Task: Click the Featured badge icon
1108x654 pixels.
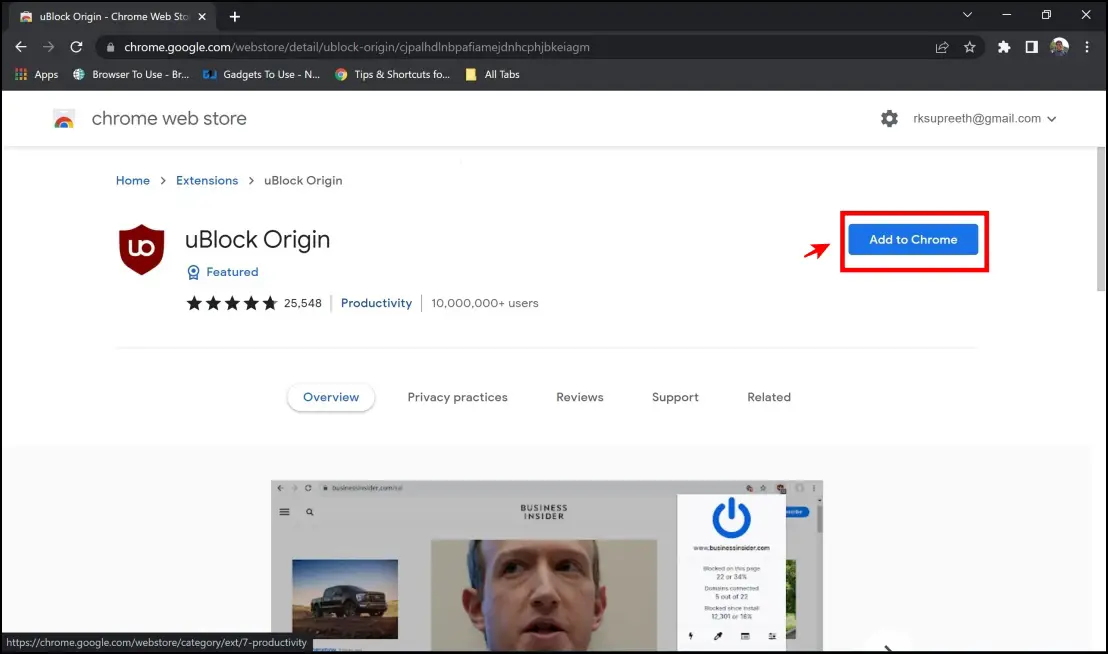Action: tap(193, 273)
